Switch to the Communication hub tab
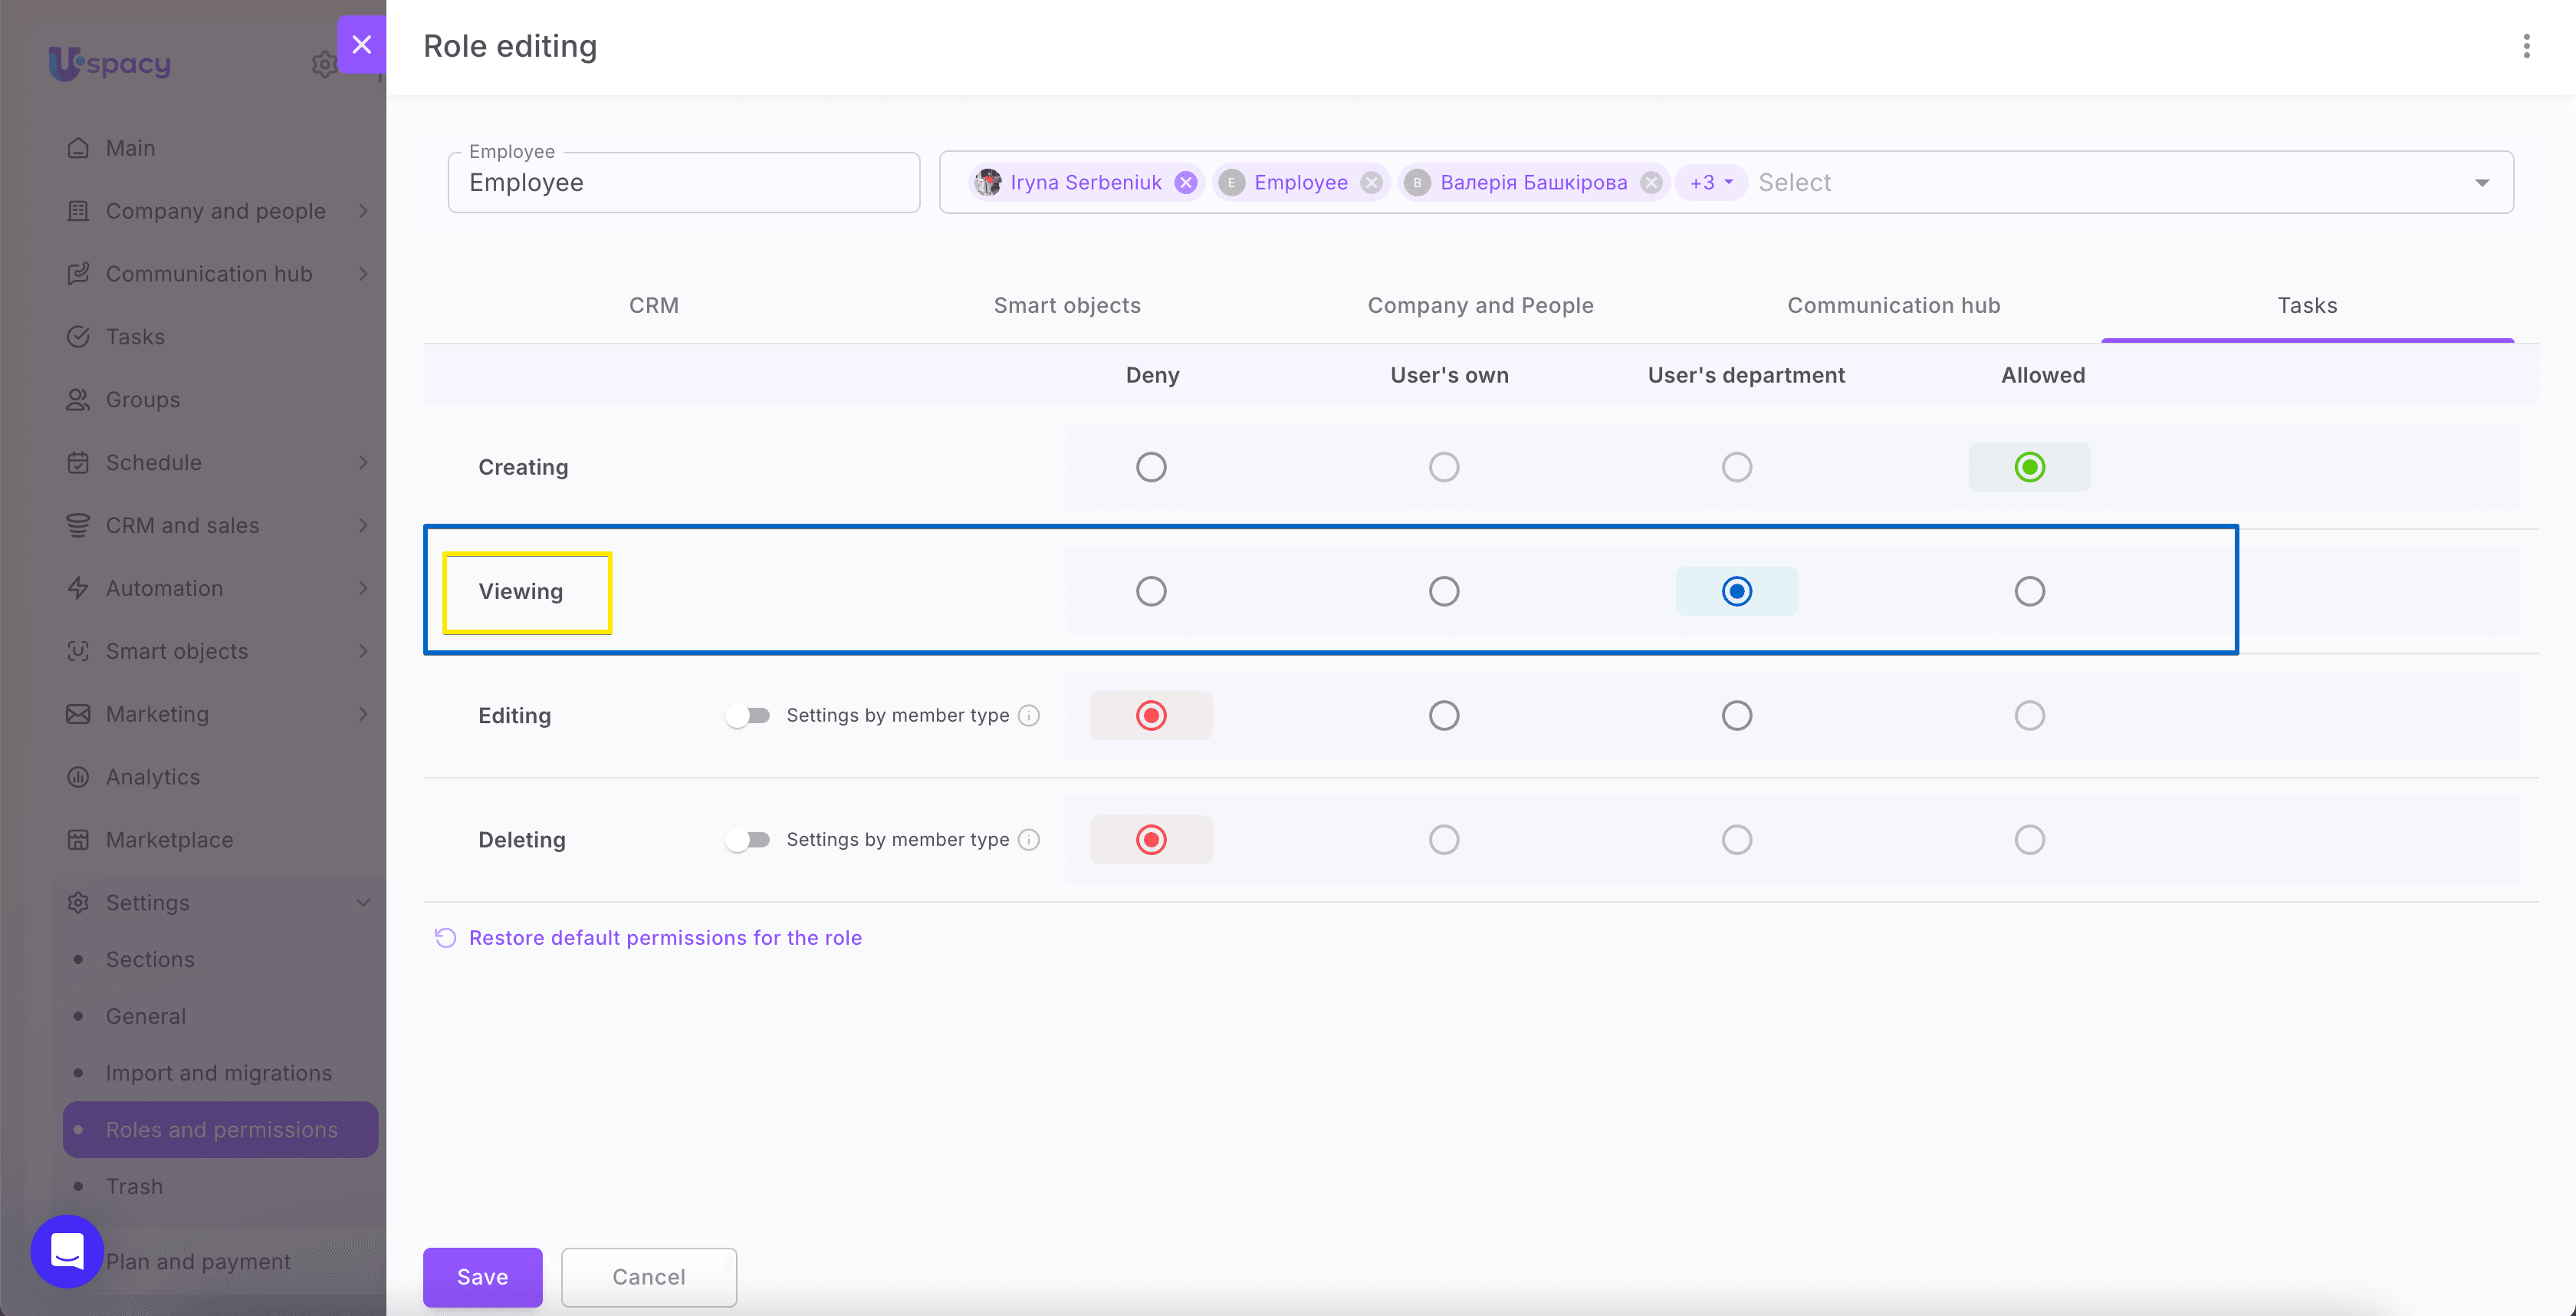2576x1316 pixels. [1894, 306]
